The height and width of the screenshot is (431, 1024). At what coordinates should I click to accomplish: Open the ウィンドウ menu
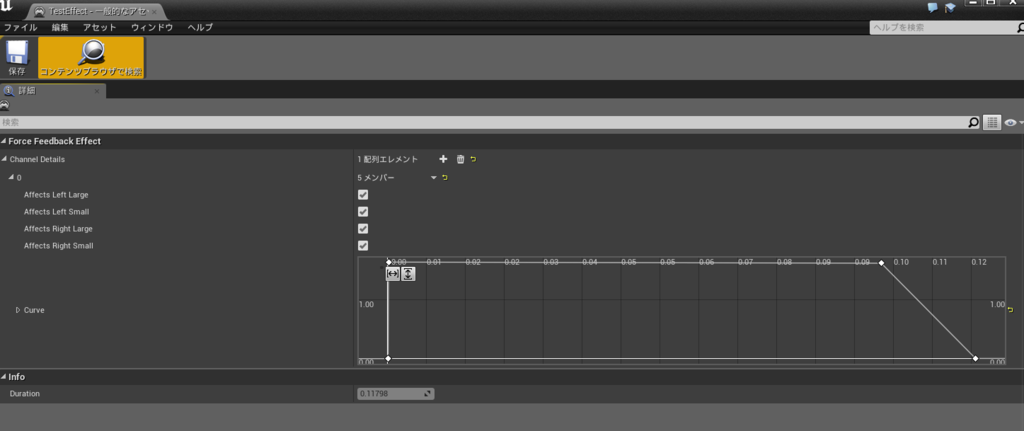(152, 27)
